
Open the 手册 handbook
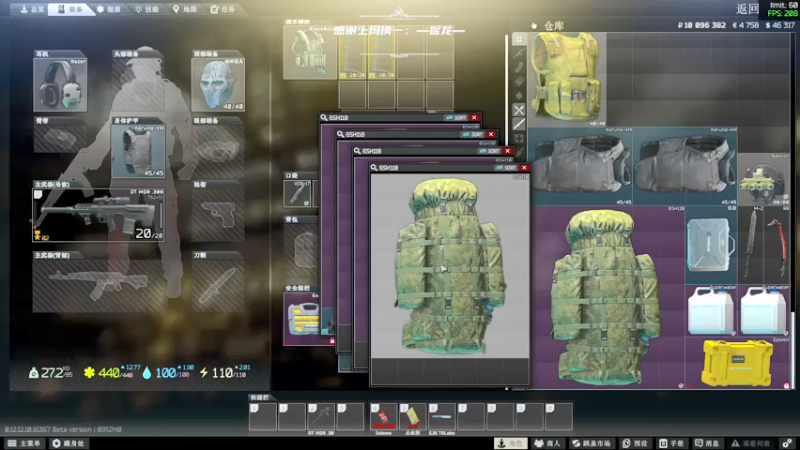pos(671,443)
